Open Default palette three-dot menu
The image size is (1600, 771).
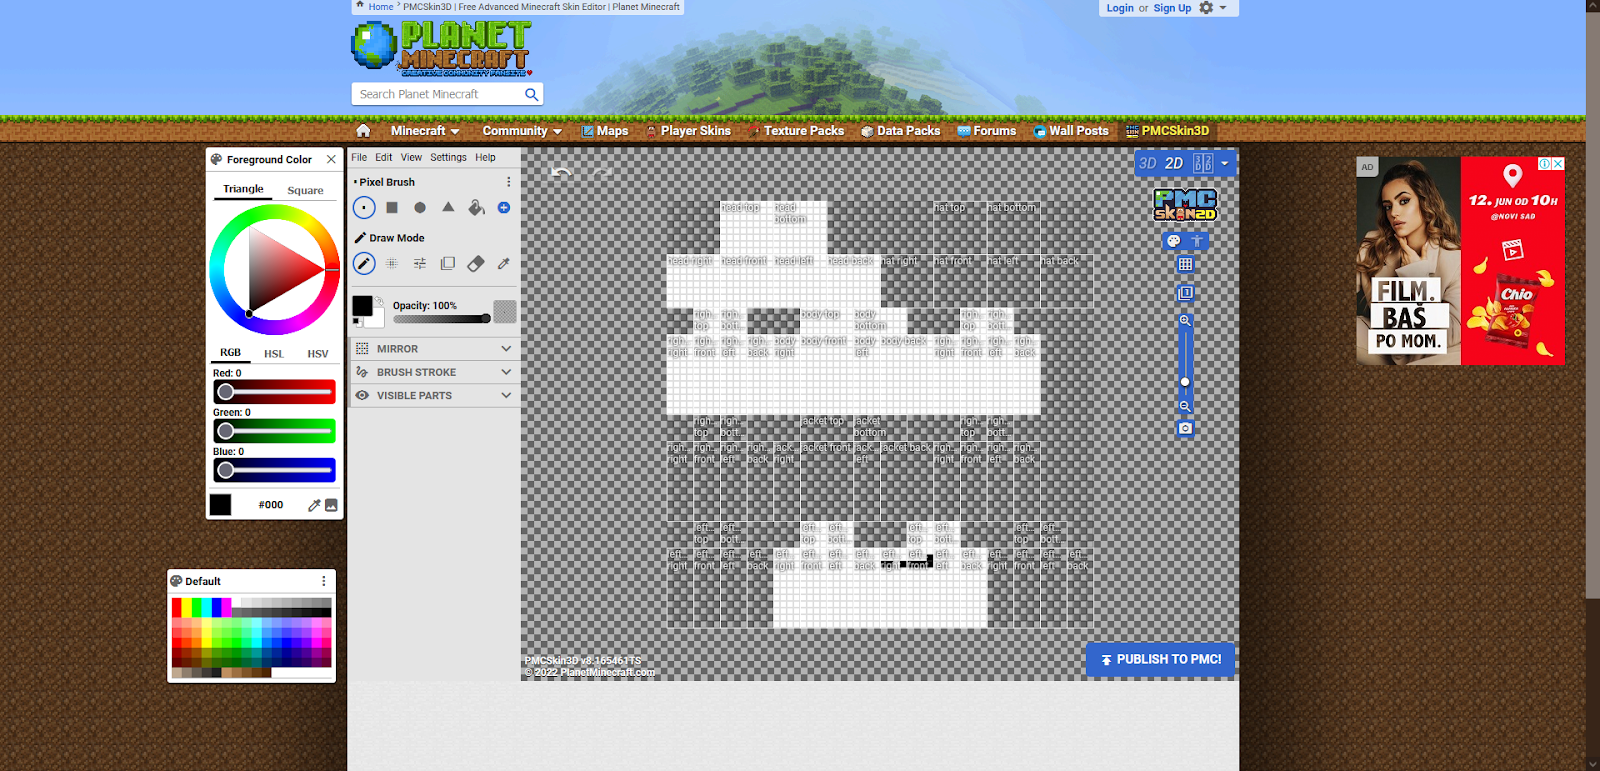click(x=323, y=581)
